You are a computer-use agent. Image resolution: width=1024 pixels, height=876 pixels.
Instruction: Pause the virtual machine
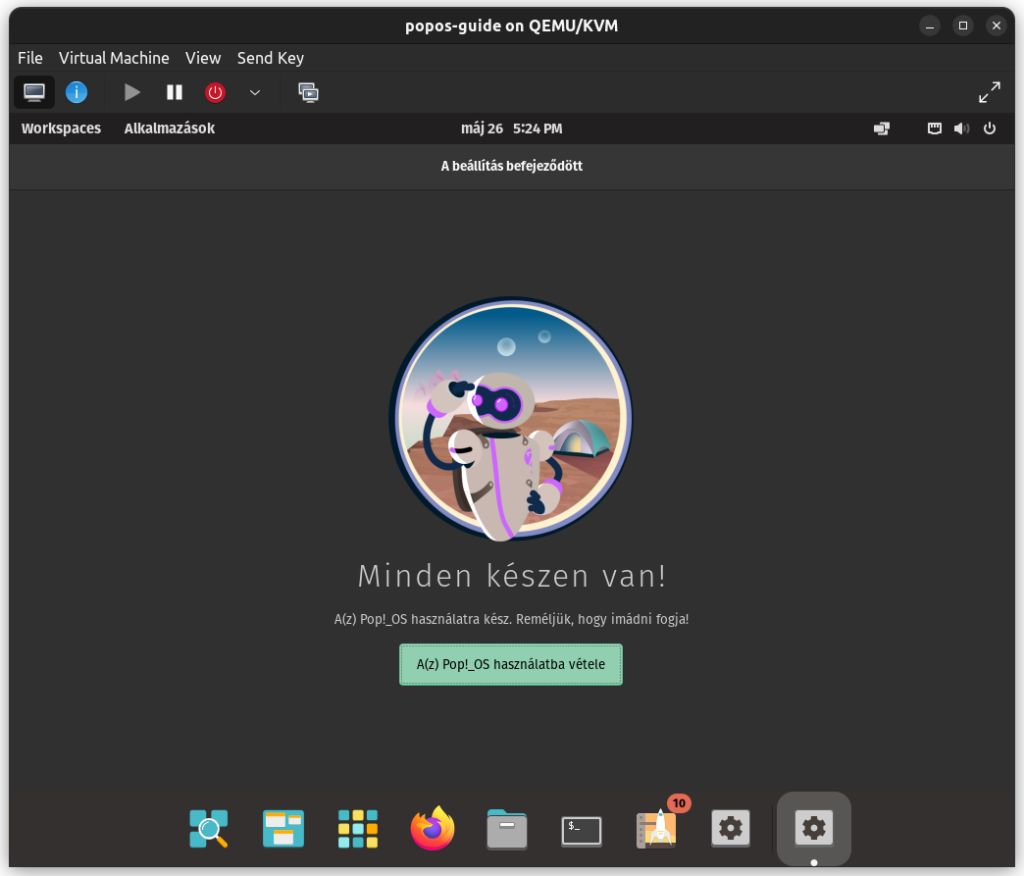174,92
